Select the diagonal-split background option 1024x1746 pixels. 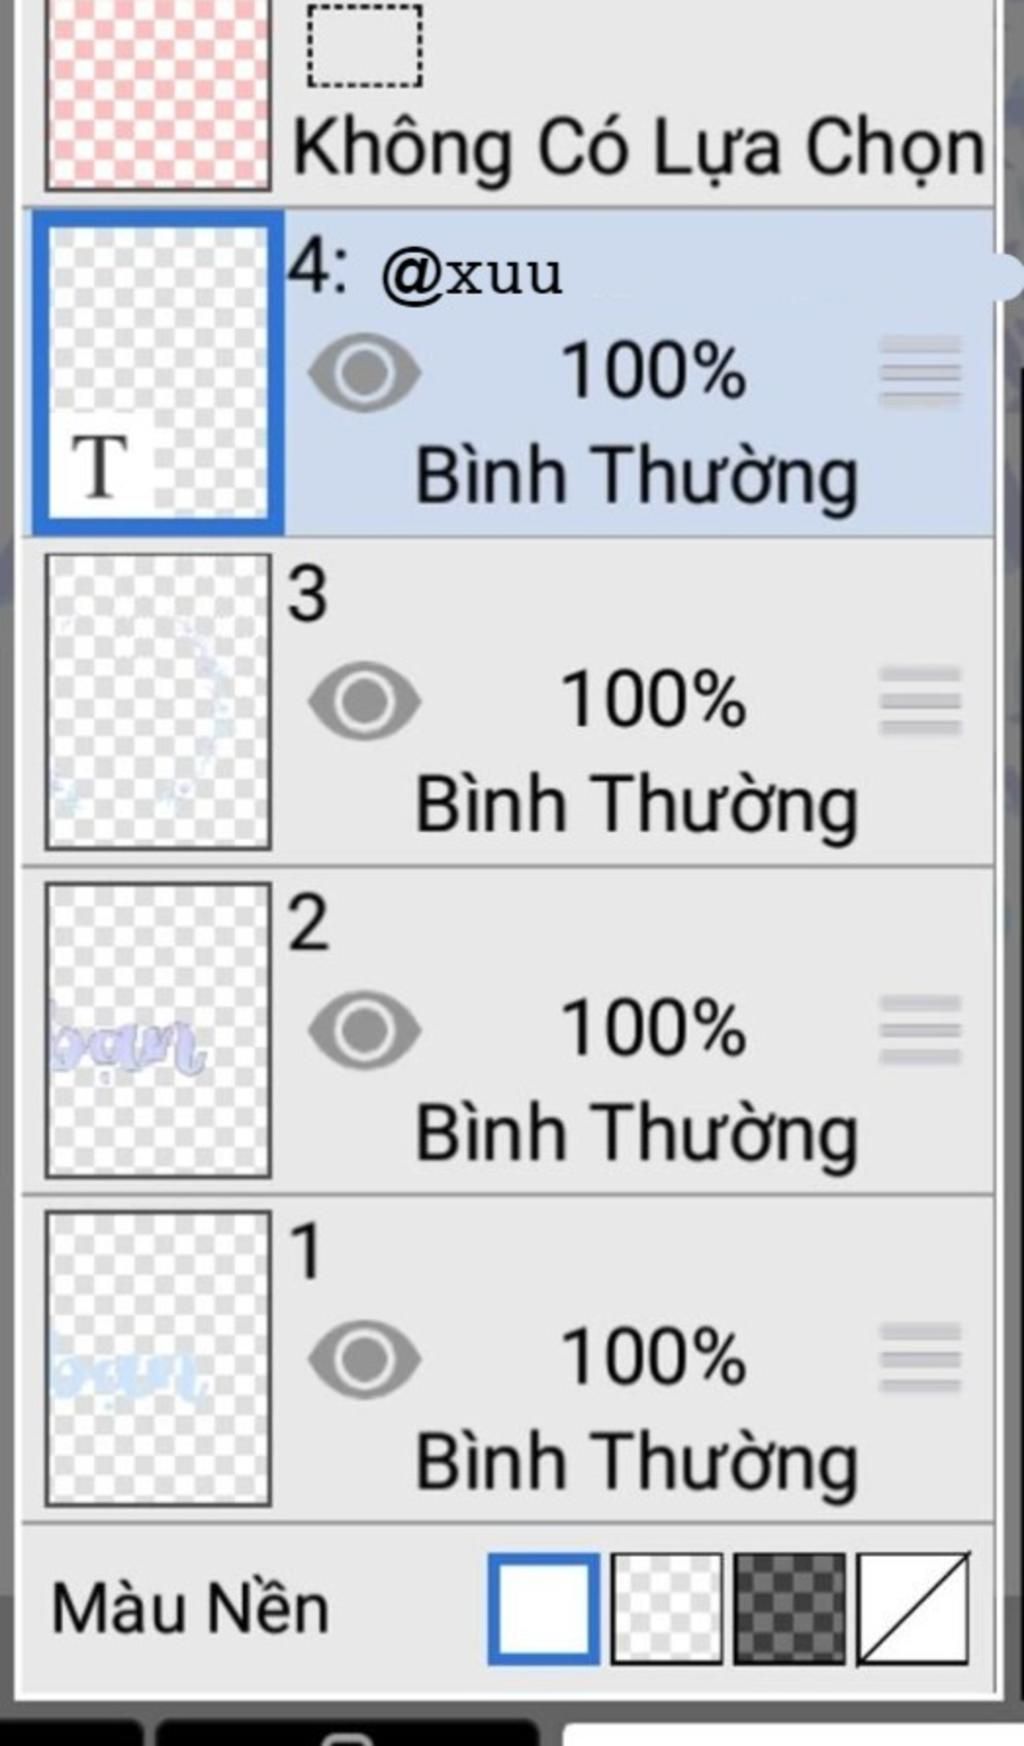point(912,1608)
